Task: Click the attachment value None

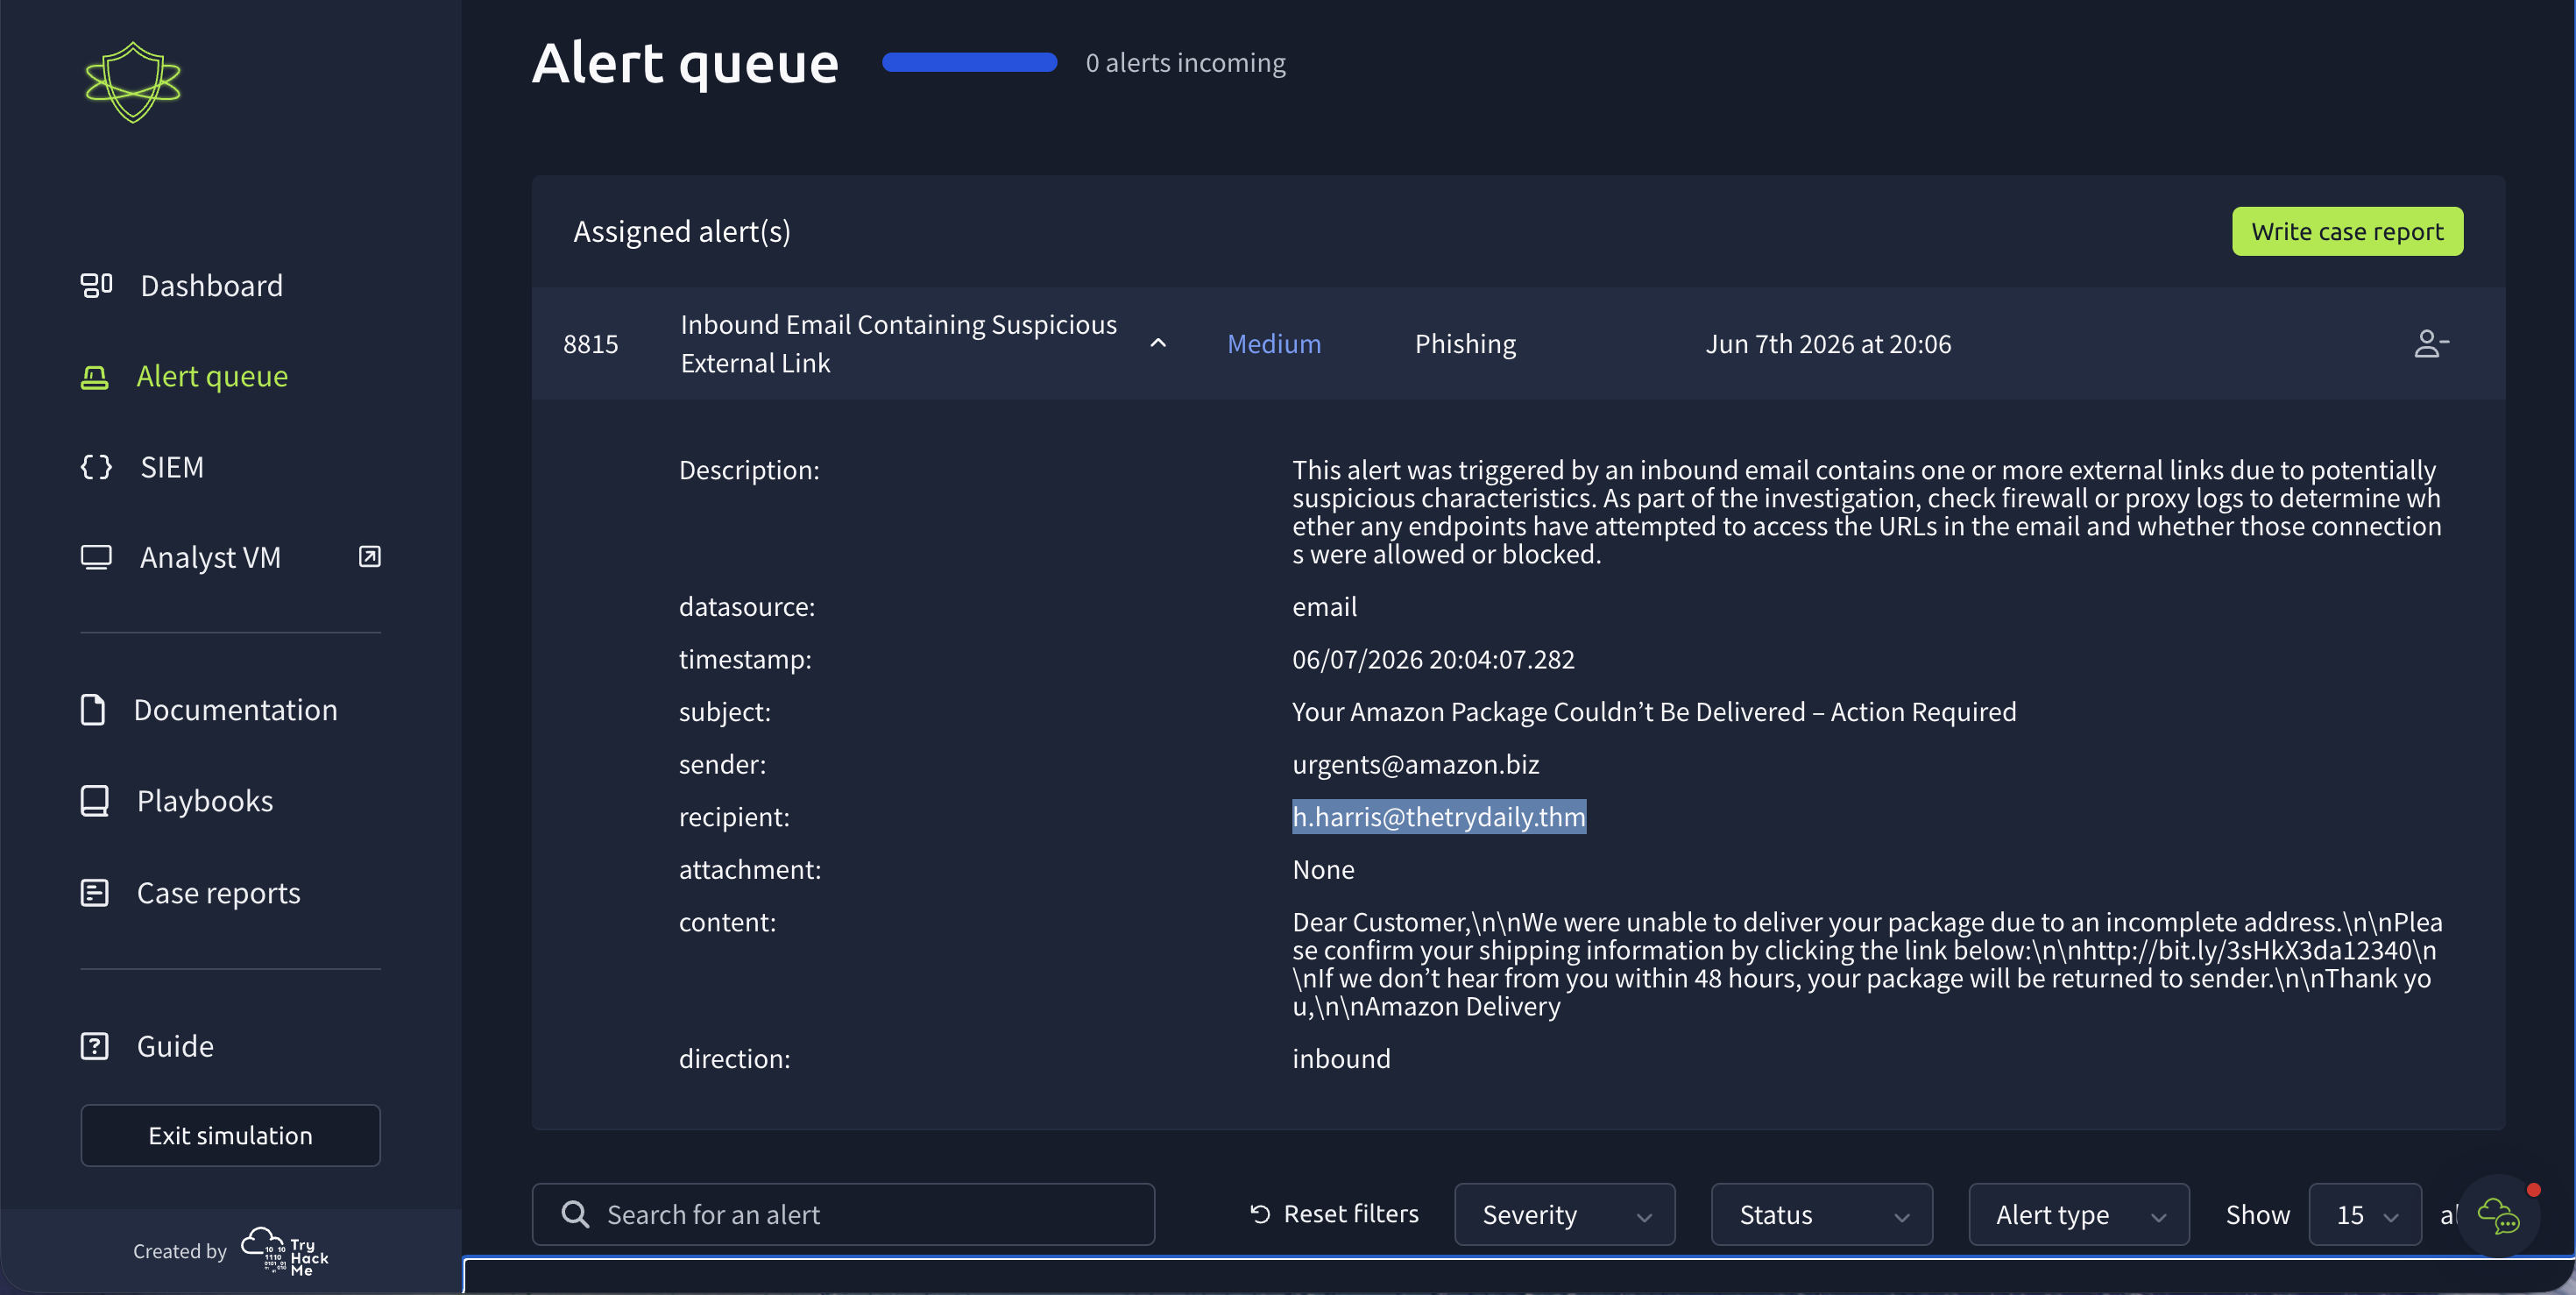Action: tap(1323, 870)
